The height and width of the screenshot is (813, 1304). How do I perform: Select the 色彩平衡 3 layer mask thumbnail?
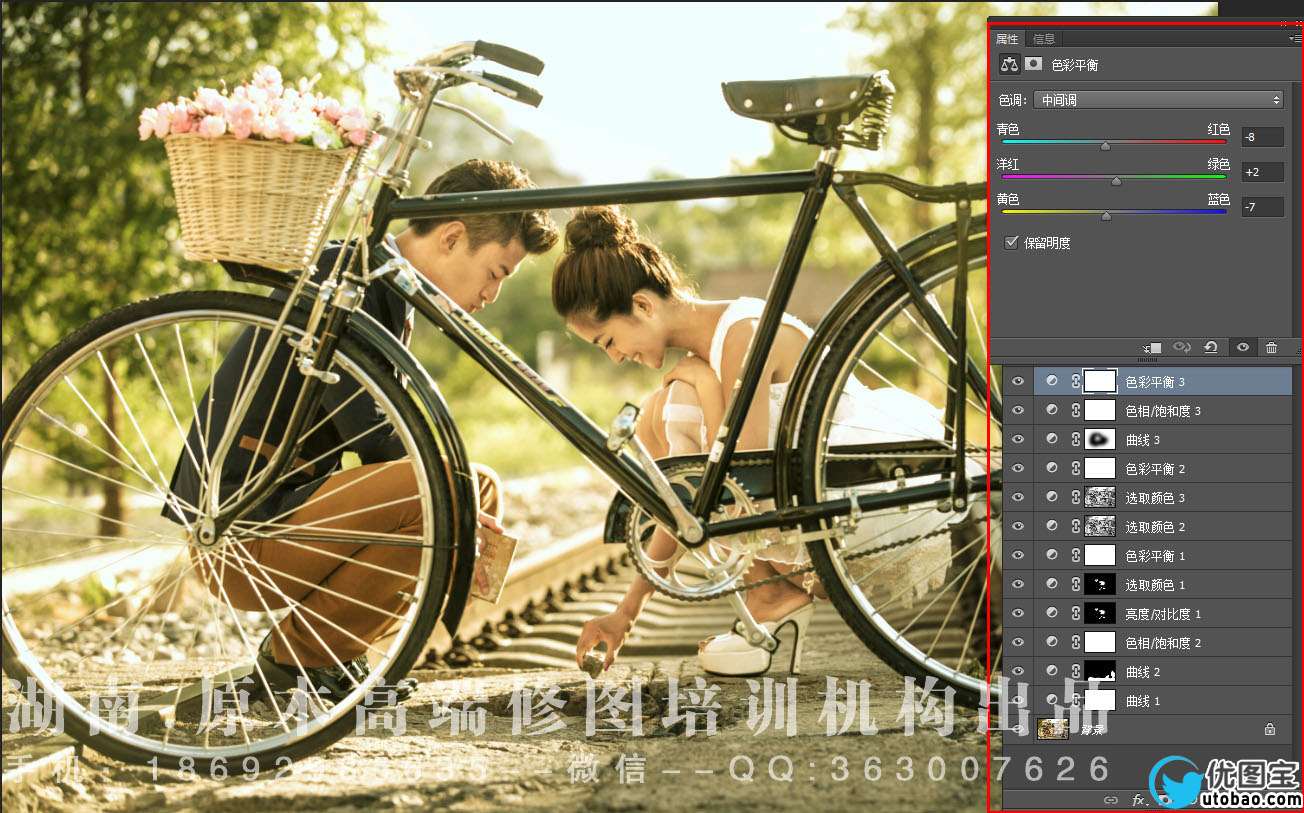[x=1100, y=381]
